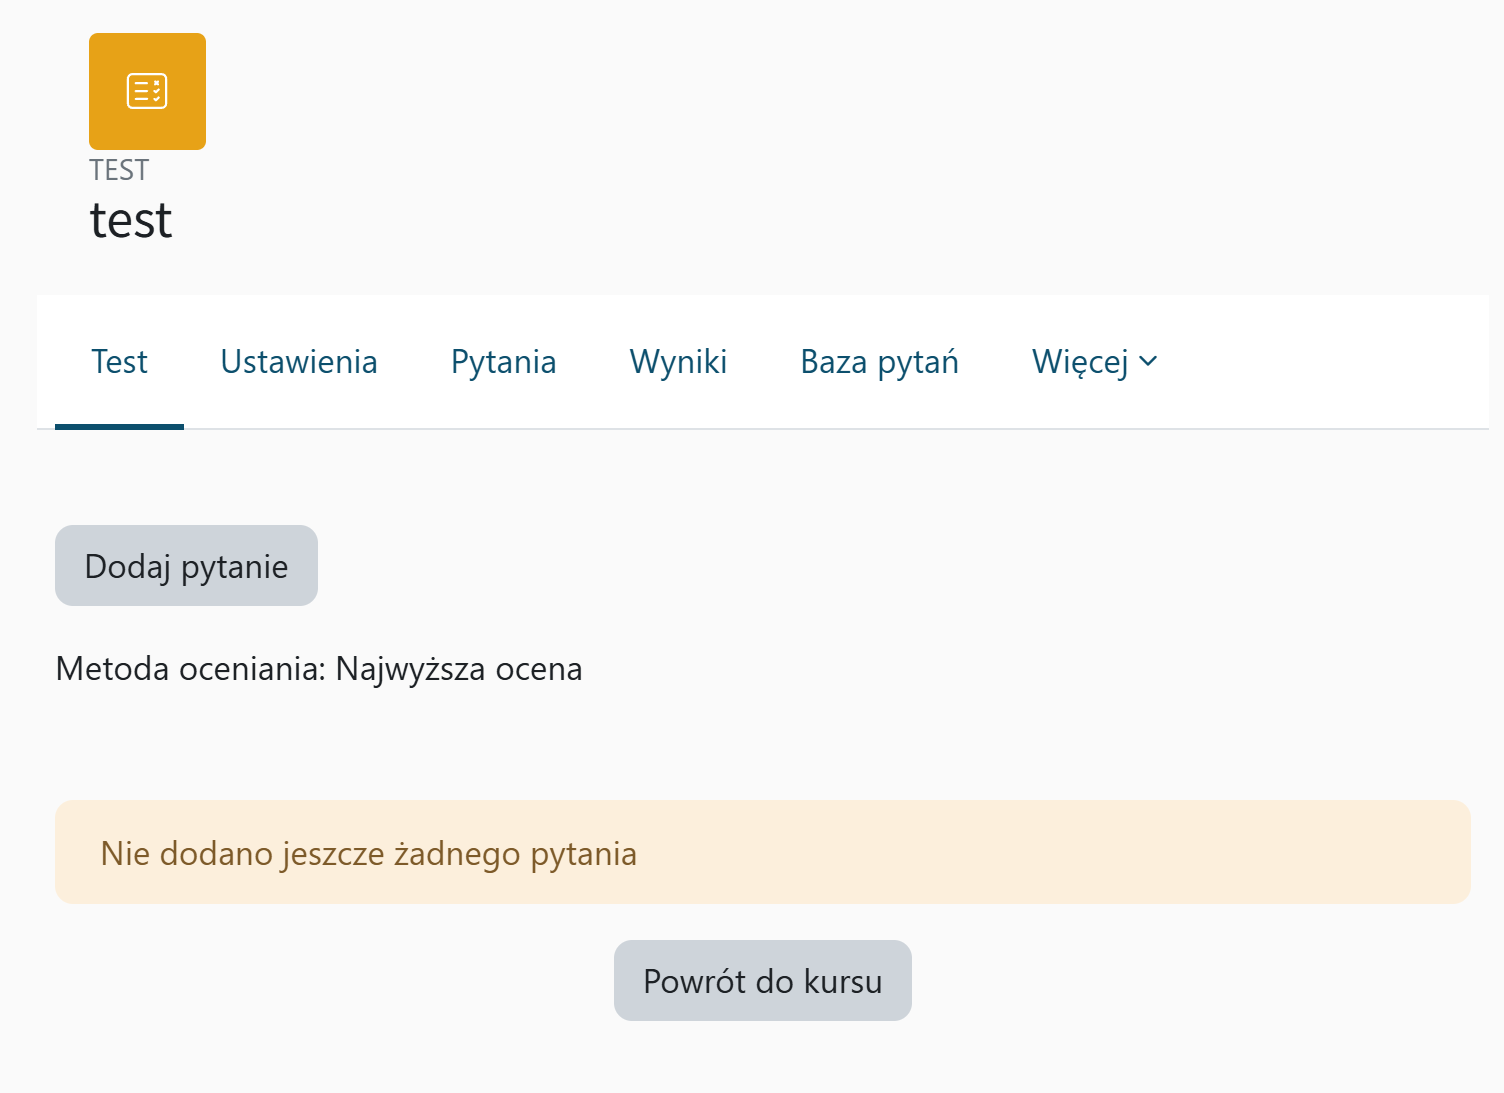This screenshot has height=1093, width=1504.
Task: Click the quiz title labeled test
Action: (x=130, y=220)
